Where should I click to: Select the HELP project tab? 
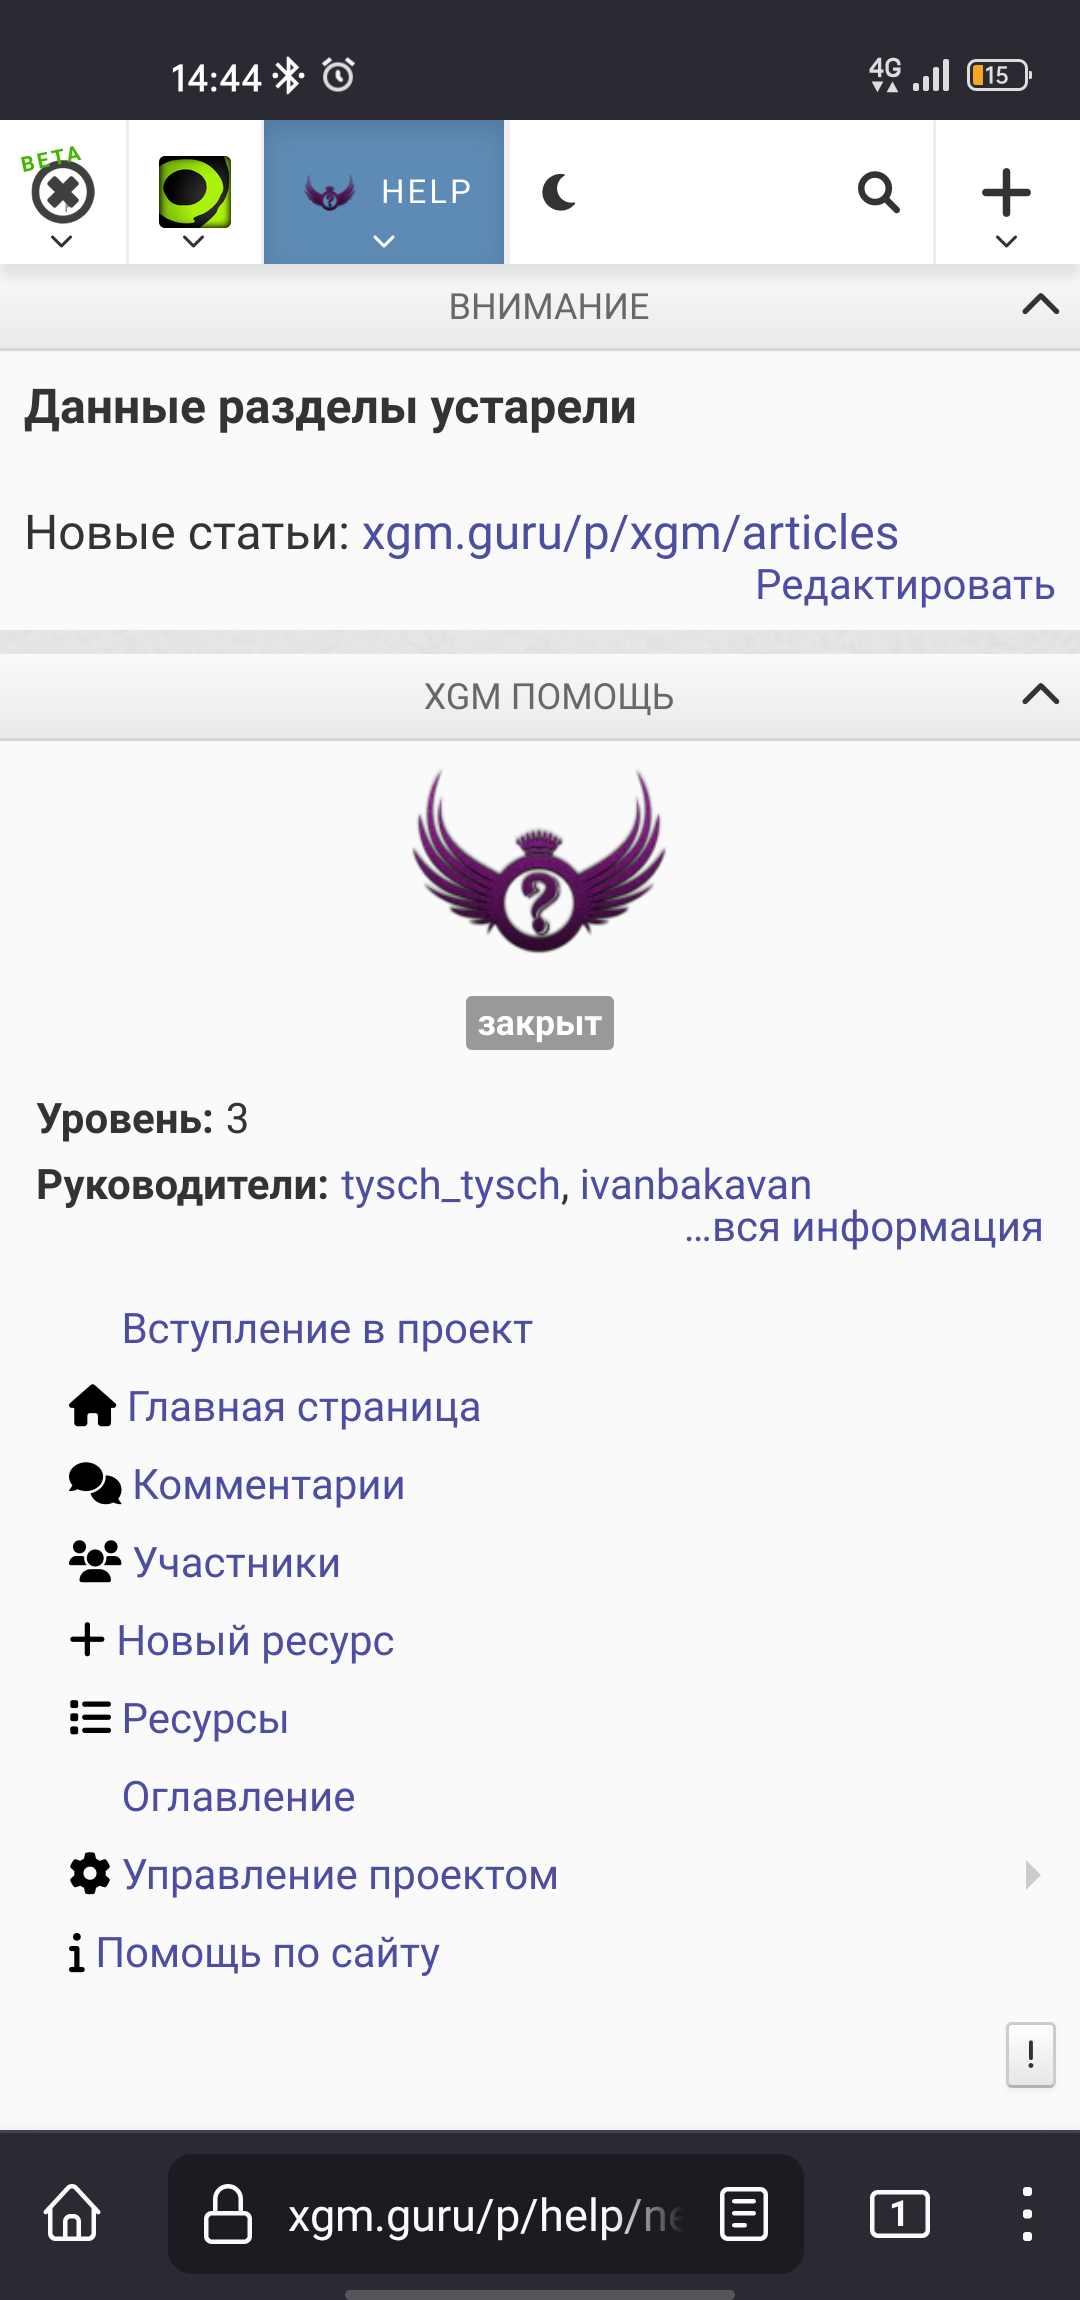click(384, 192)
